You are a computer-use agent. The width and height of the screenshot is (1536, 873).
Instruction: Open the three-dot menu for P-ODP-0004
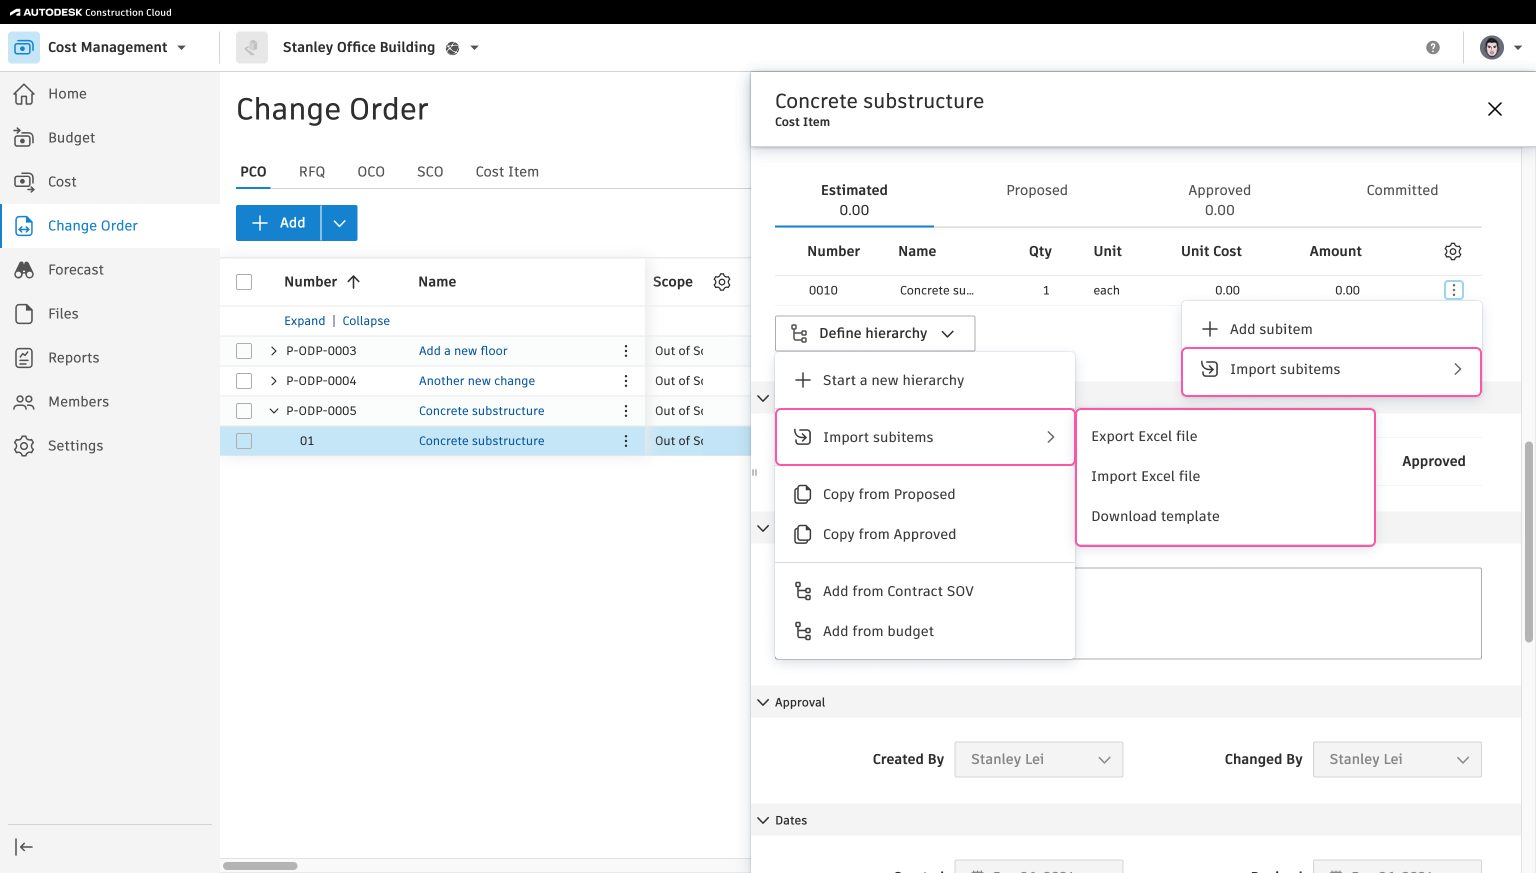point(626,380)
